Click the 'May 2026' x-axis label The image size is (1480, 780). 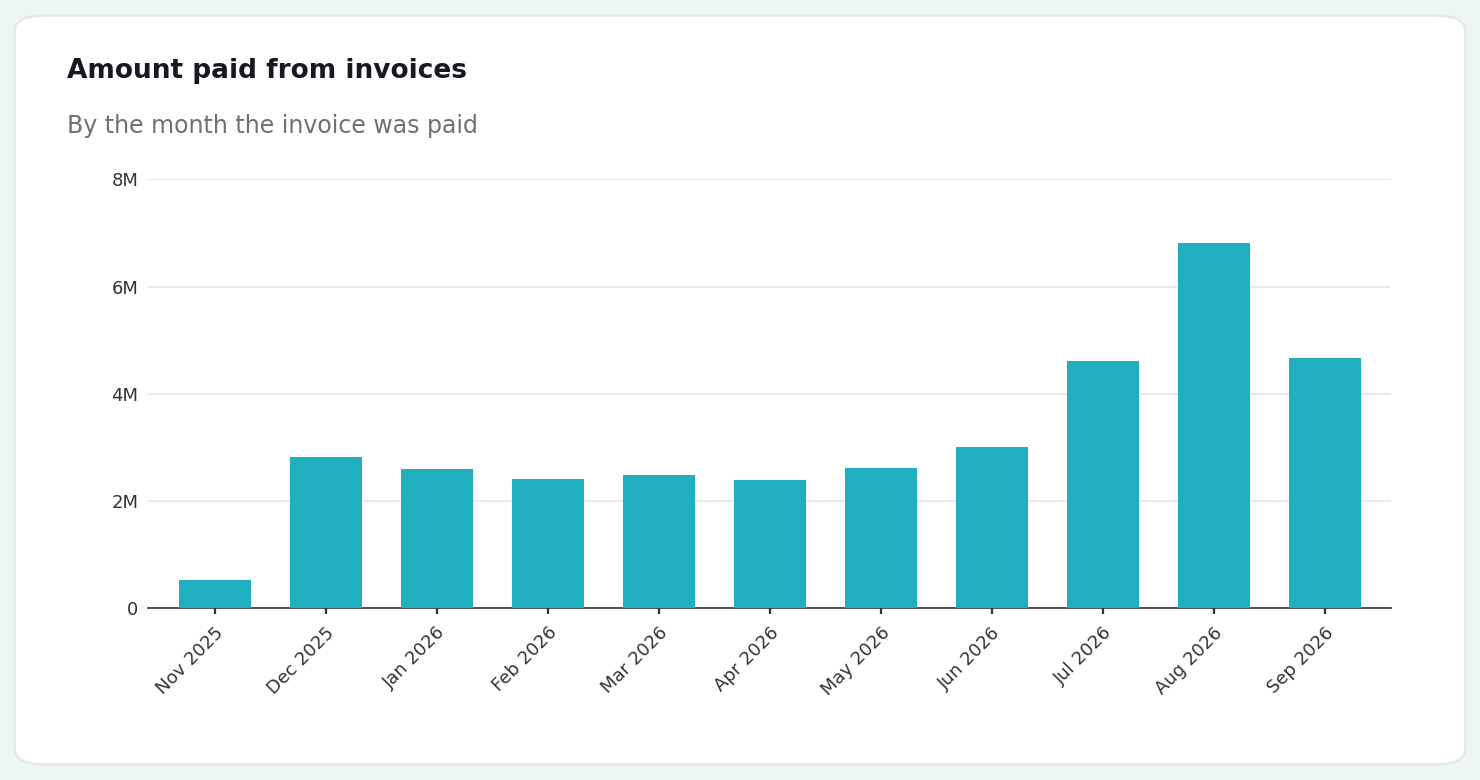coord(855,661)
